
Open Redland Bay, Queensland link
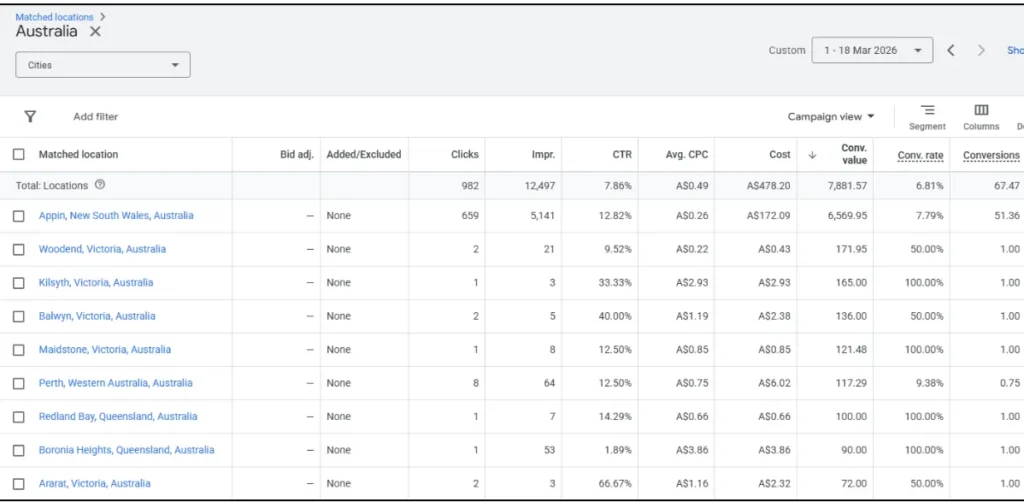click(118, 416)
